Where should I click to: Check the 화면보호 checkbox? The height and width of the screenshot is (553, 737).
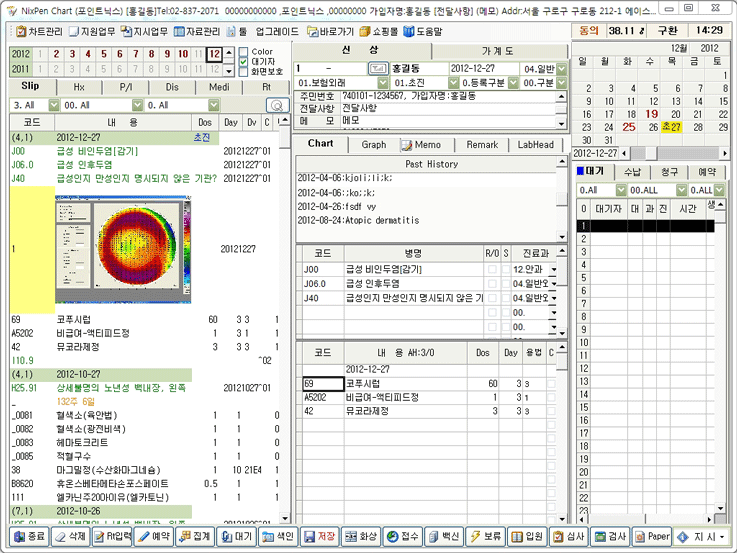[x=244, y=72]
